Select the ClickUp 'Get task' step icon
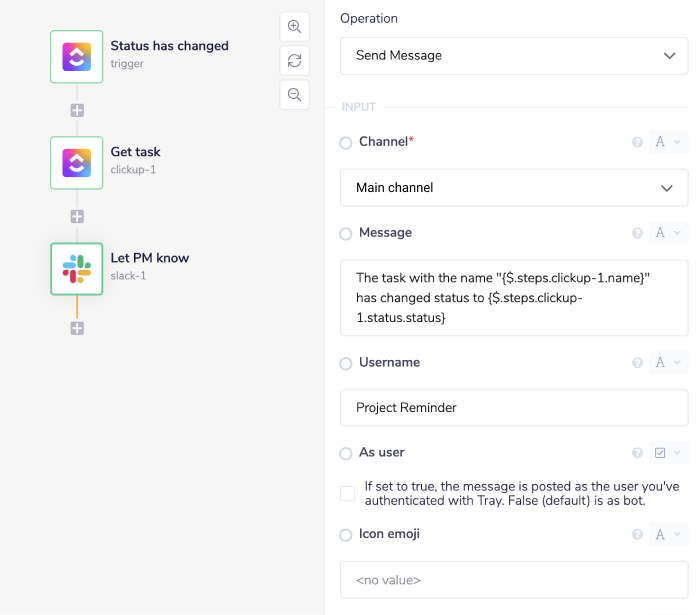This screenshot has width=700, height=615. [77, 162]
